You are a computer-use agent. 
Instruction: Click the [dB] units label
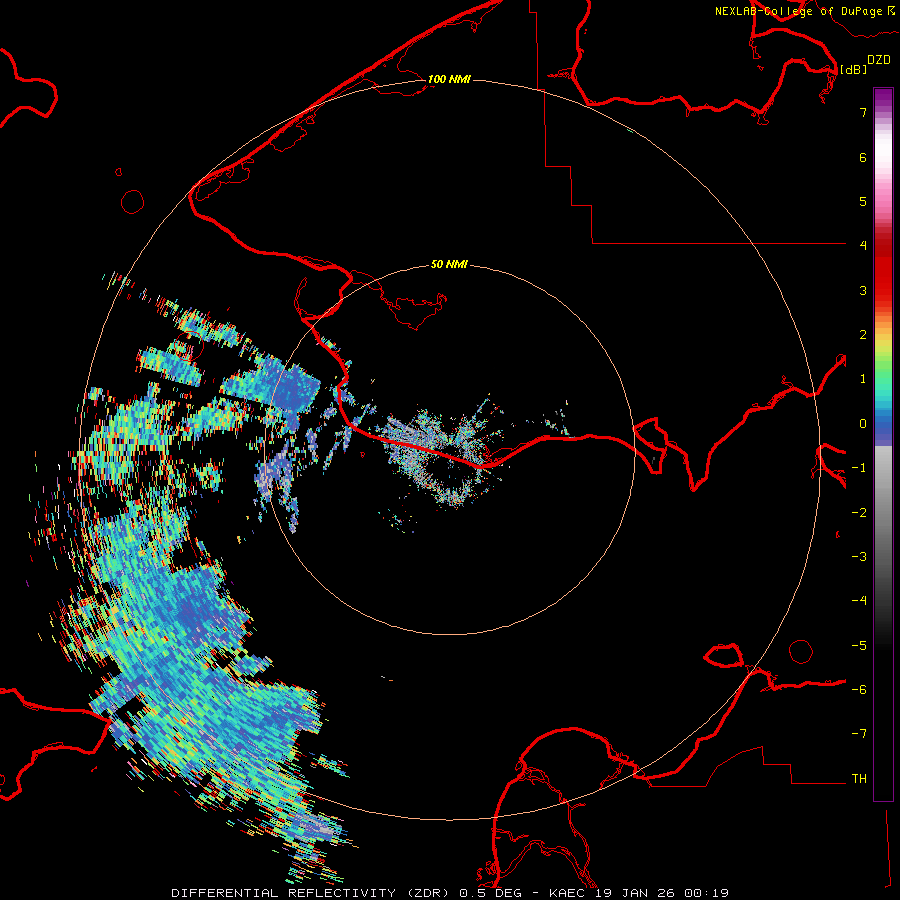854,69
